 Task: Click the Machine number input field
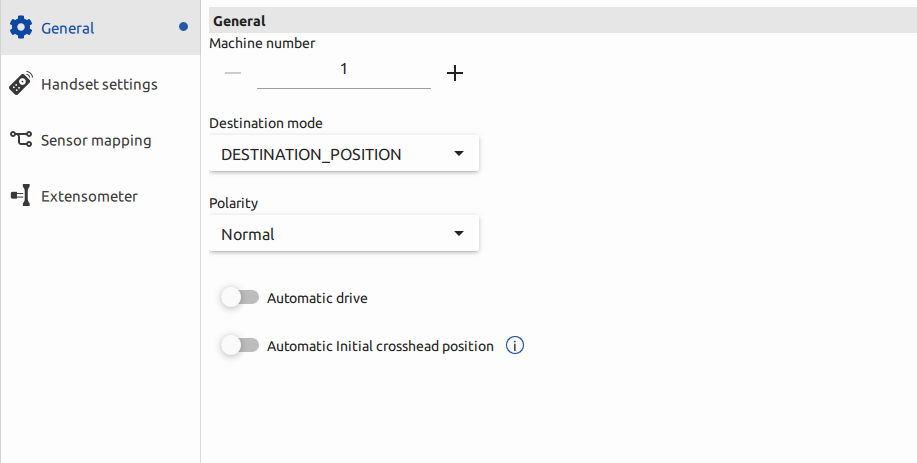344,70
